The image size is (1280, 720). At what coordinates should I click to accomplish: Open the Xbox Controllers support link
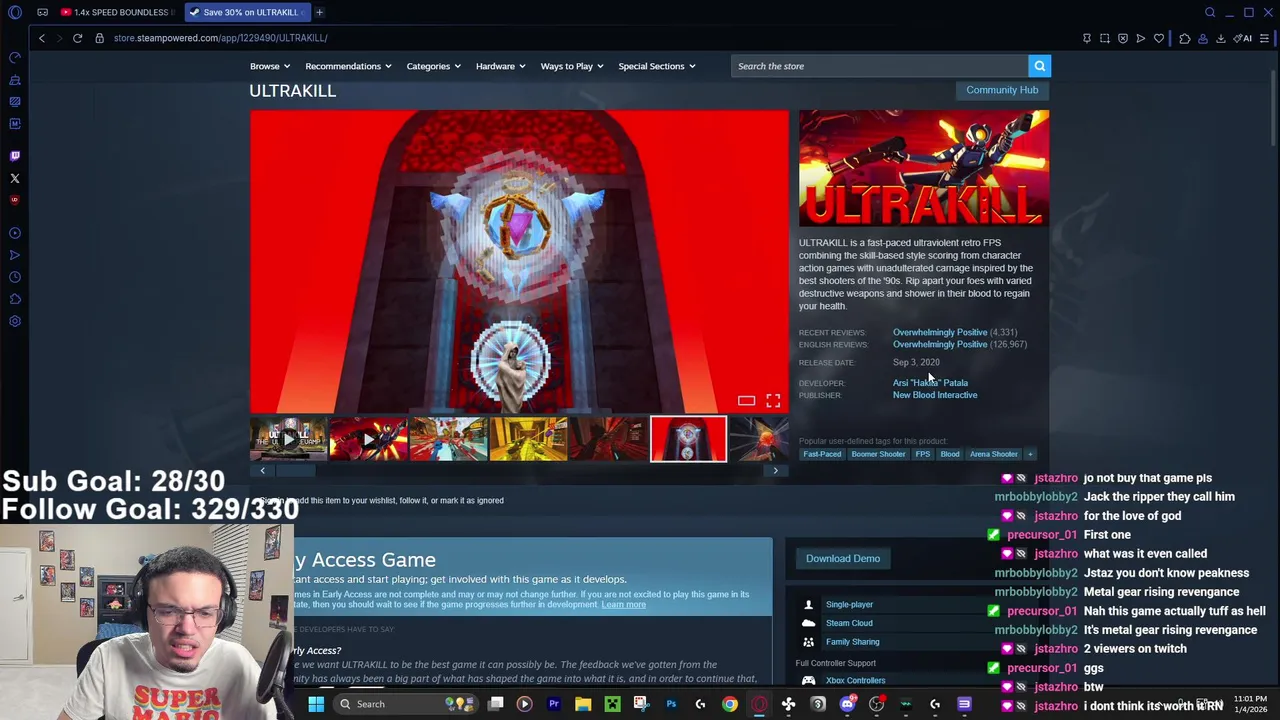tap(855, 681)
